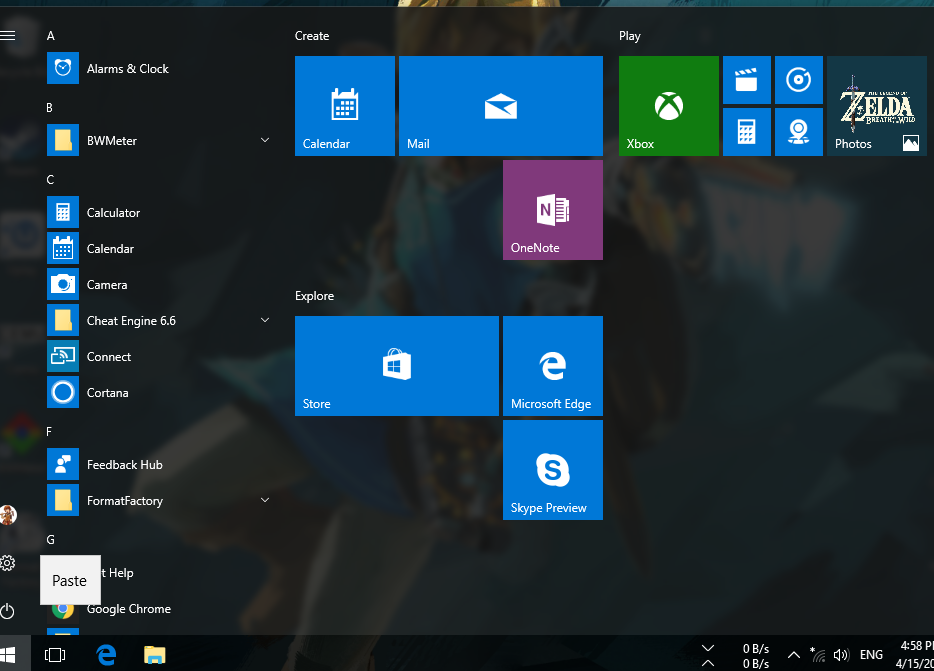
Task: Launch Google Chrome from the app list
Action: 158,608
